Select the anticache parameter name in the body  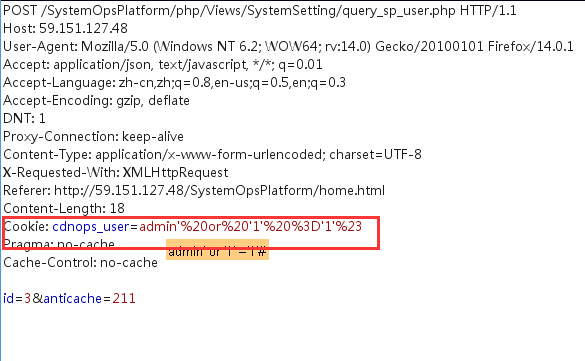click(x=73, y=299)
